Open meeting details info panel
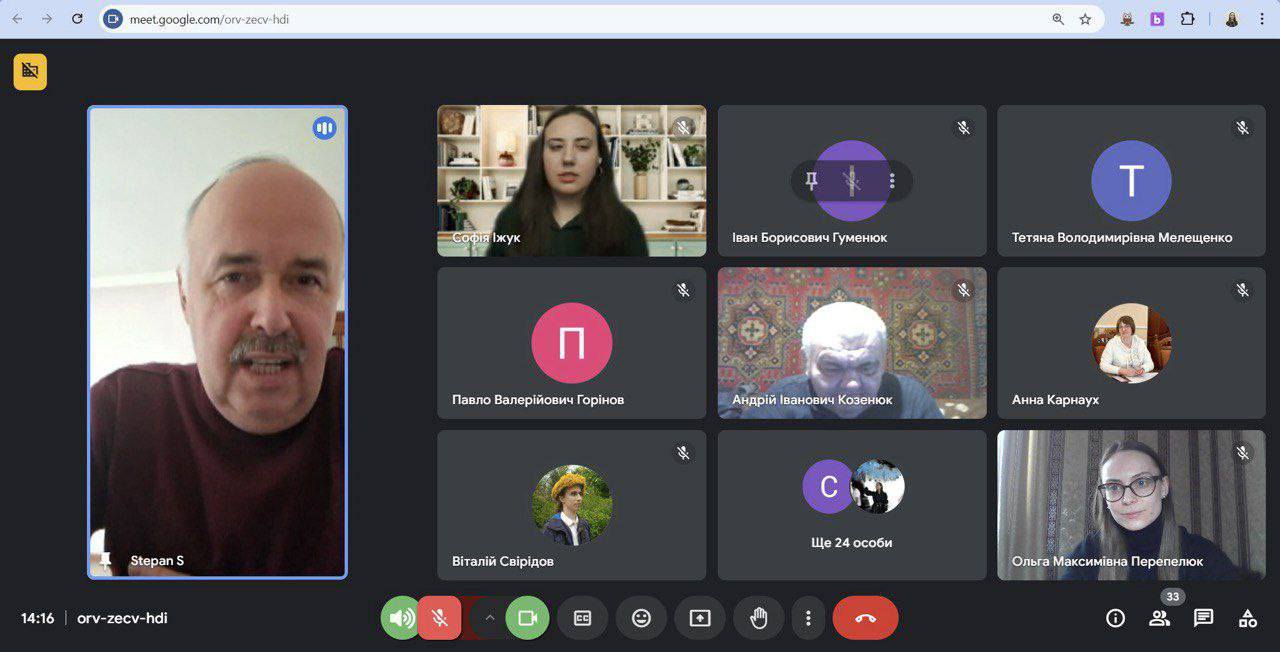 pos(1115,618)
